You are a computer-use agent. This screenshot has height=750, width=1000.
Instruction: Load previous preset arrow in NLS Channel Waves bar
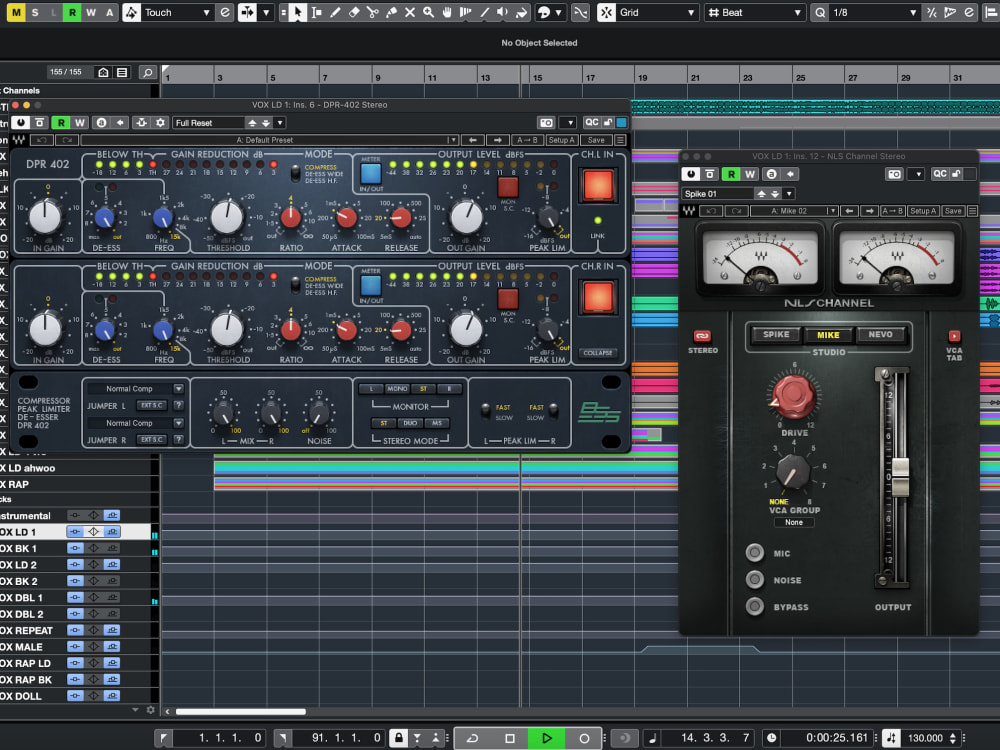[x=849, y=210]
